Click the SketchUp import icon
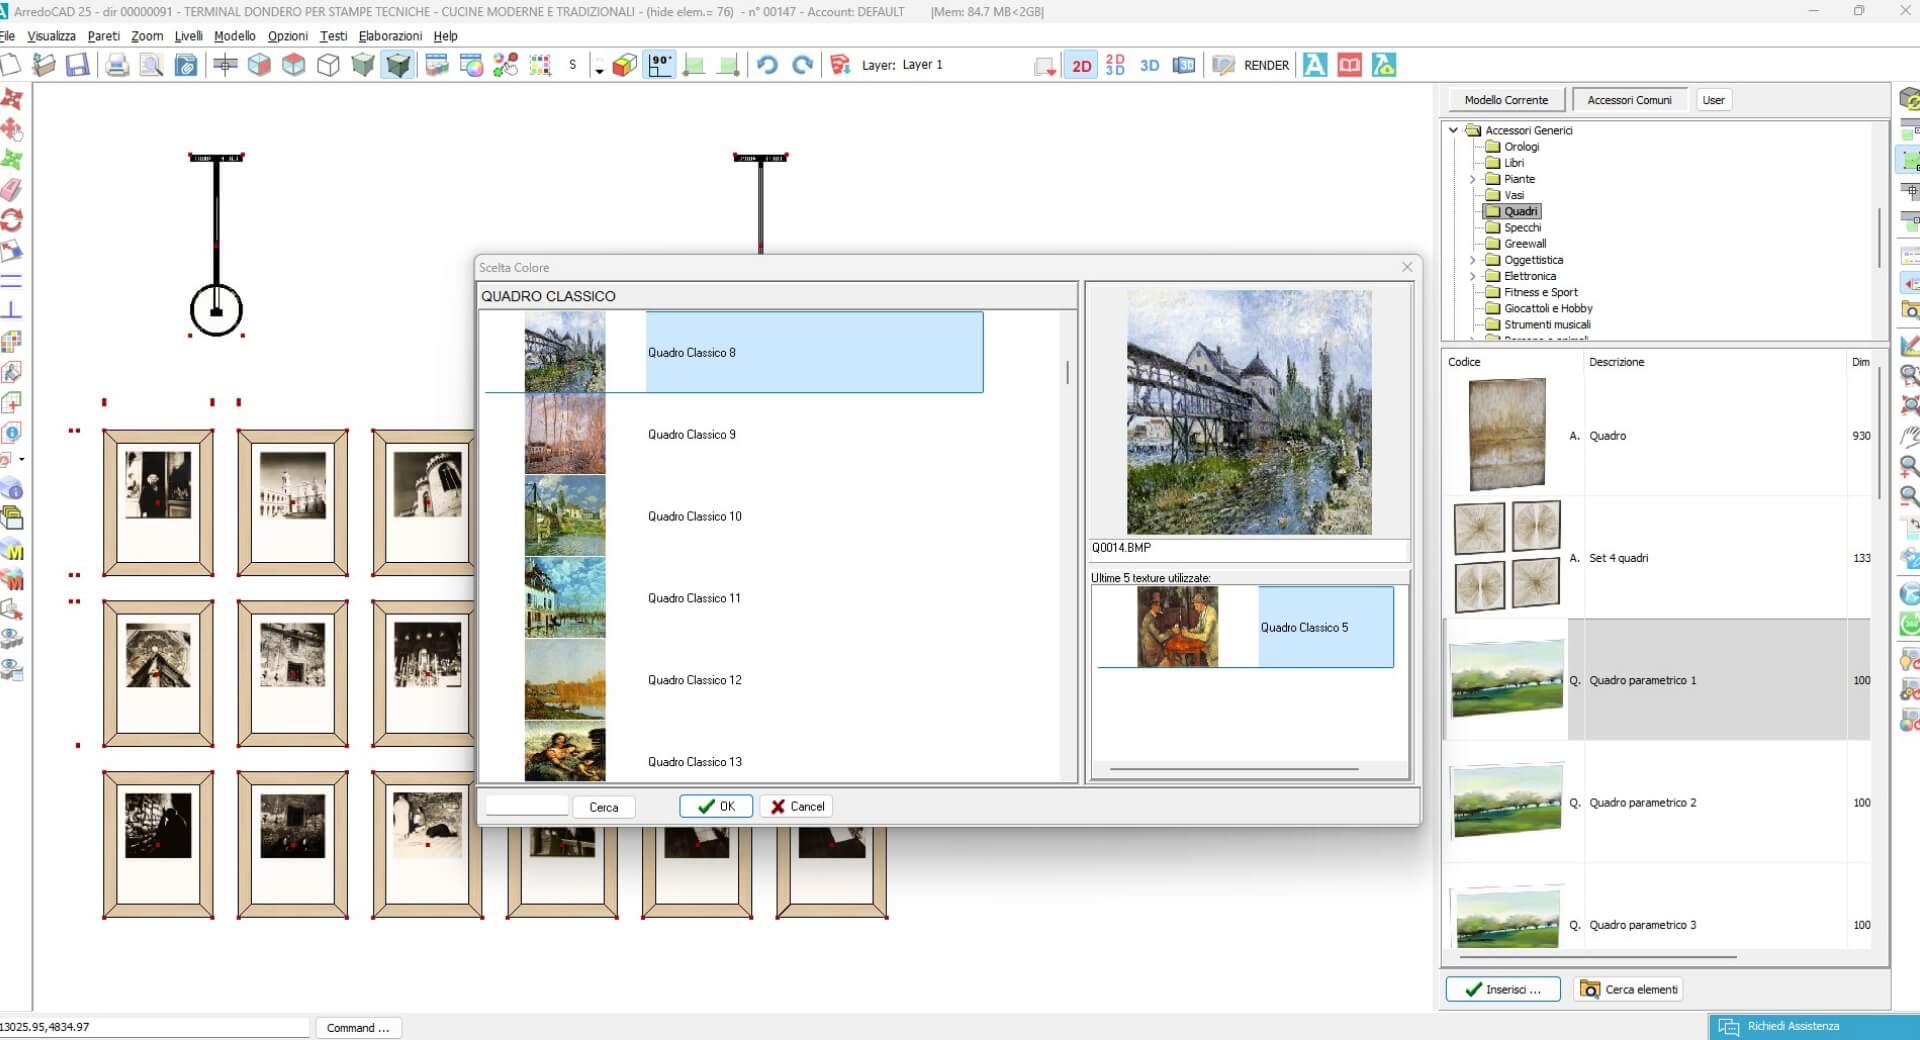 click(x=840, y=65)
